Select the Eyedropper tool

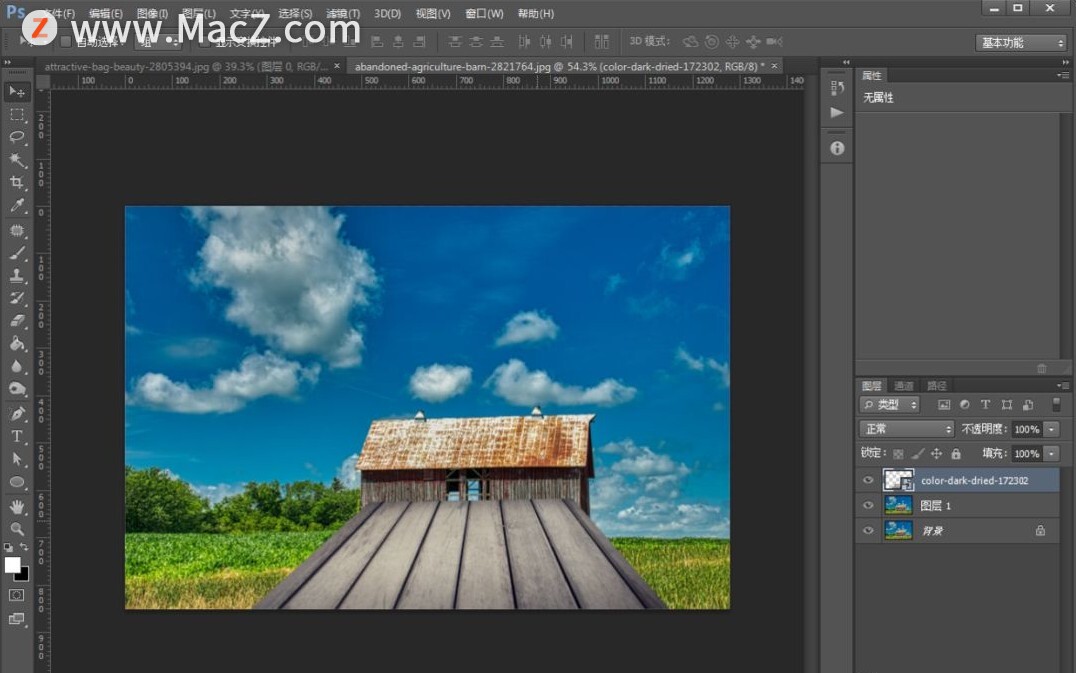[x=17, y=205]
